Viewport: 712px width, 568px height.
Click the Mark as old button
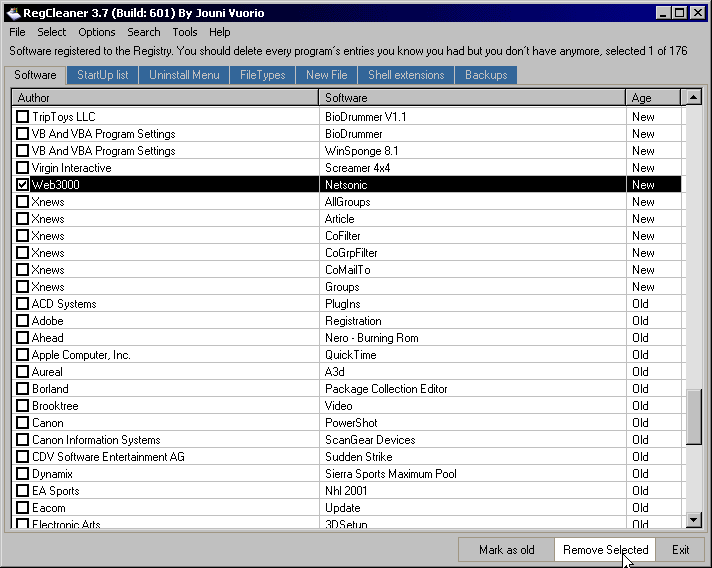[x=506, y=550]
